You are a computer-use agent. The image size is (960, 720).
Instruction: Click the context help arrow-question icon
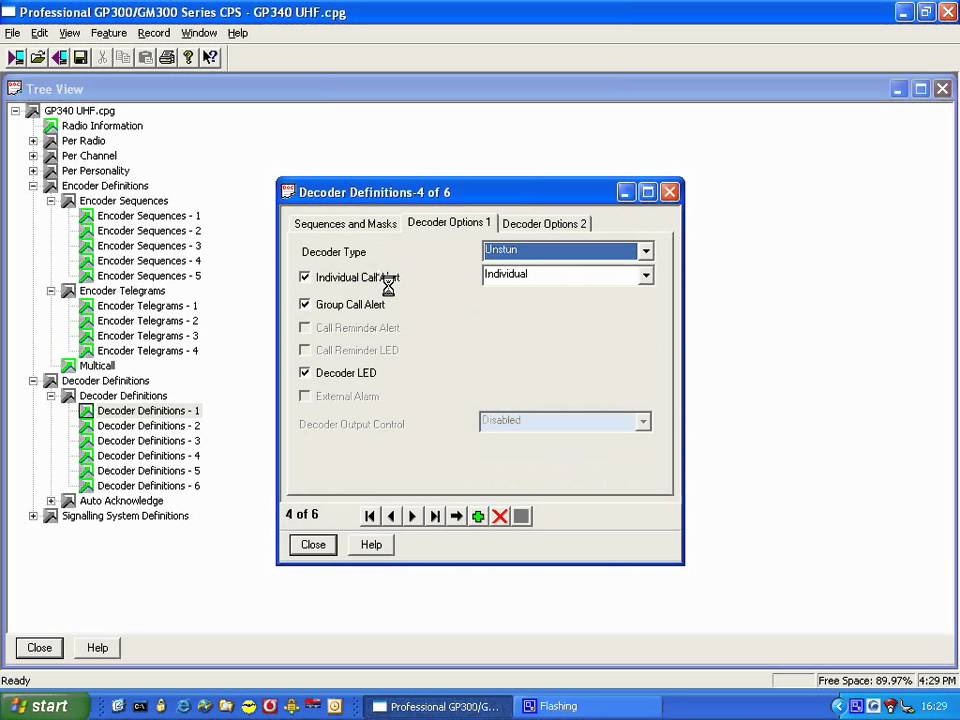tap(210, 58)
